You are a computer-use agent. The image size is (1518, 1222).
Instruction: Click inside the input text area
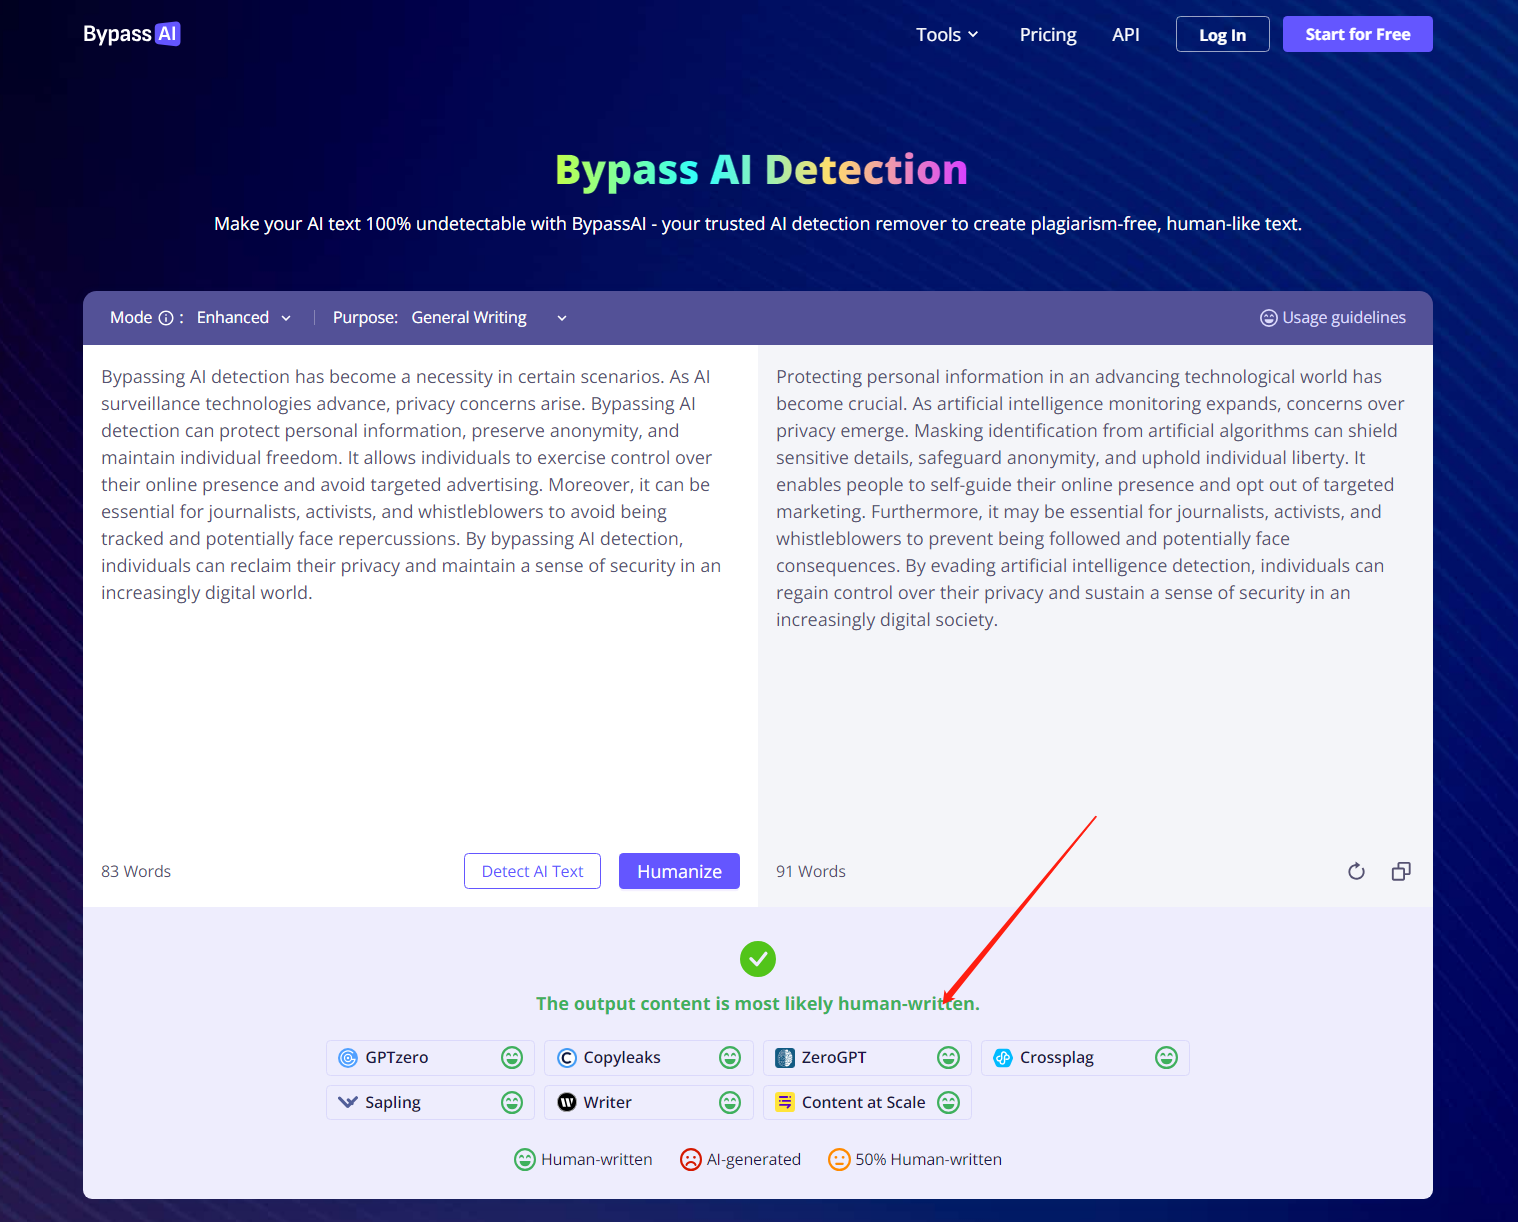[x=420, y=595]
